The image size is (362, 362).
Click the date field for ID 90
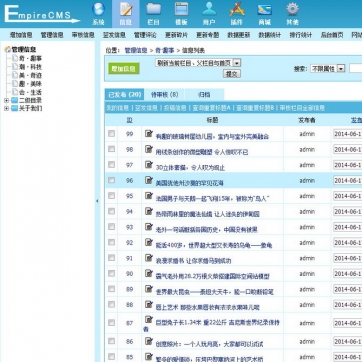(x=347, y=274)
